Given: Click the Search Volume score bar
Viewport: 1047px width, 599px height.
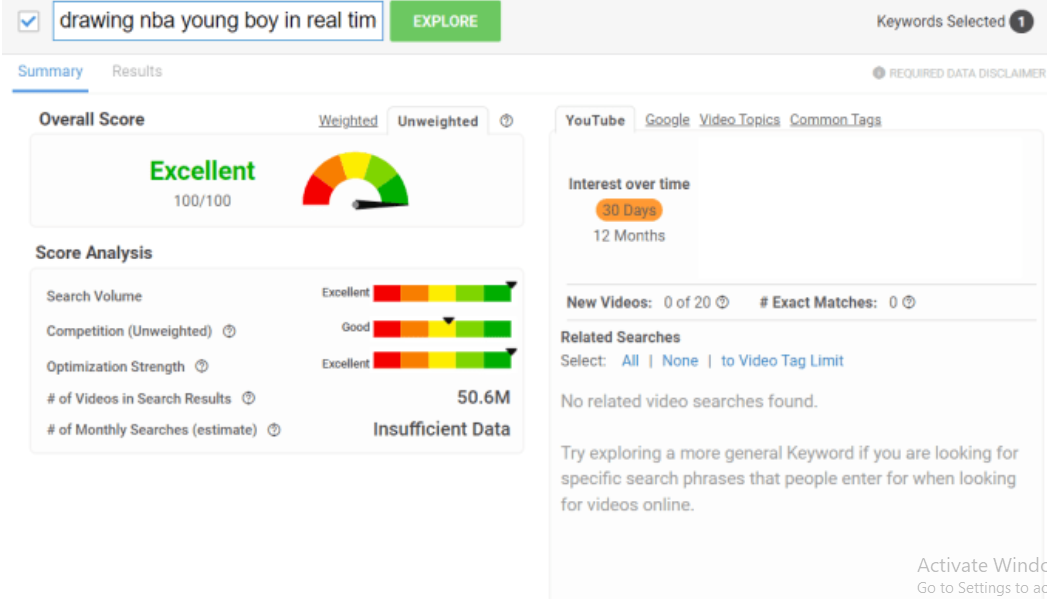Looking at the screenshot, I should (442, 293).
